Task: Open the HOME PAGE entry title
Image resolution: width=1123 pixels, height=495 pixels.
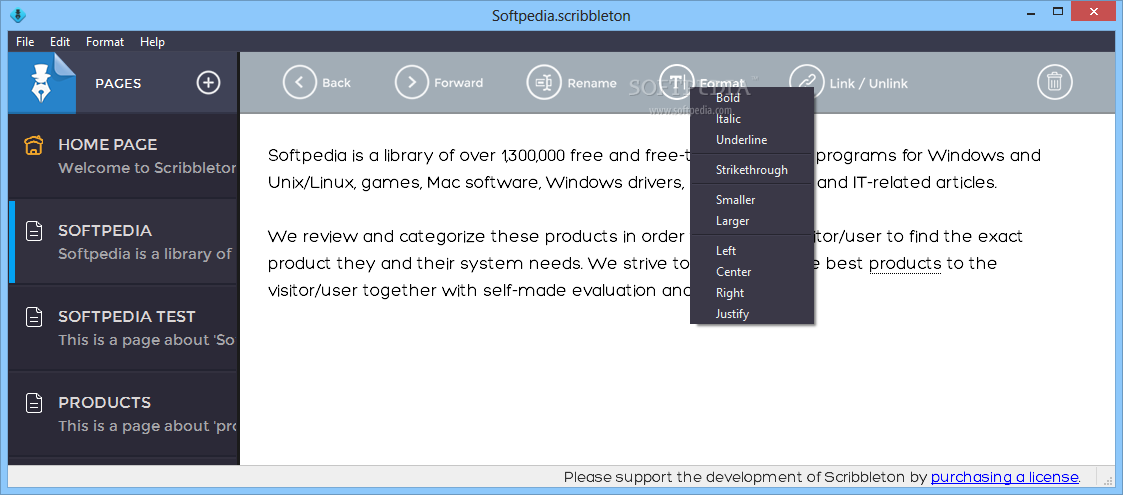Action: click(107, 145)
